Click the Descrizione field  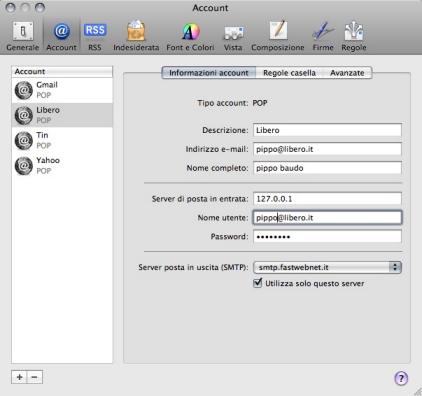(x=327, y=130)
